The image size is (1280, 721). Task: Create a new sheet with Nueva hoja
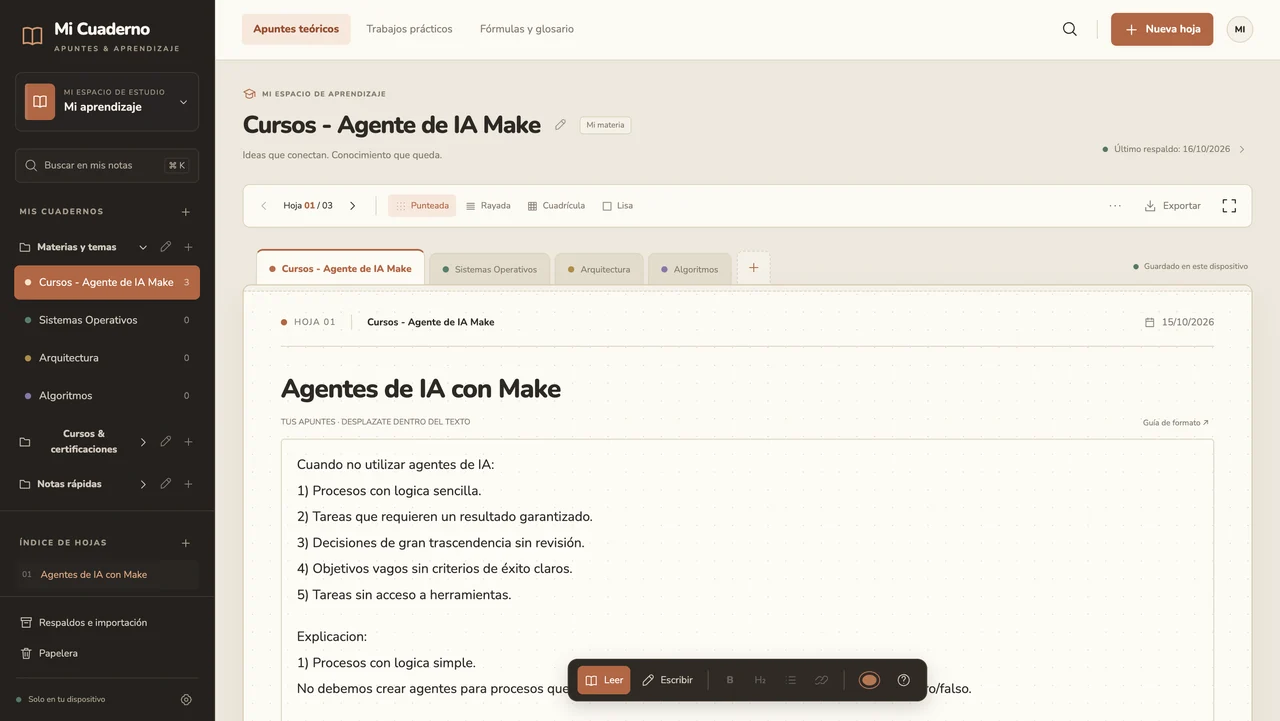(x=1162, y=29)
